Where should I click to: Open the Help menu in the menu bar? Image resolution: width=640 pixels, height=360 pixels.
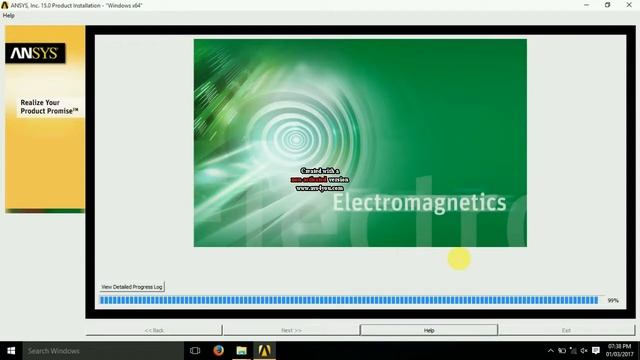(9, 16)
